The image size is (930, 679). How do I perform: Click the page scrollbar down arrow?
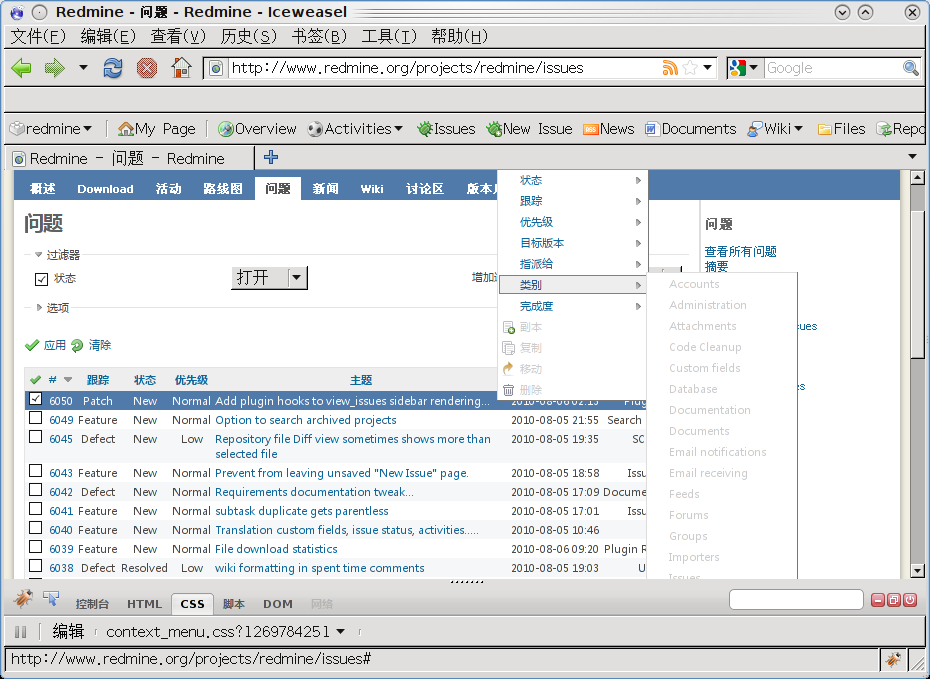(917, 571)
